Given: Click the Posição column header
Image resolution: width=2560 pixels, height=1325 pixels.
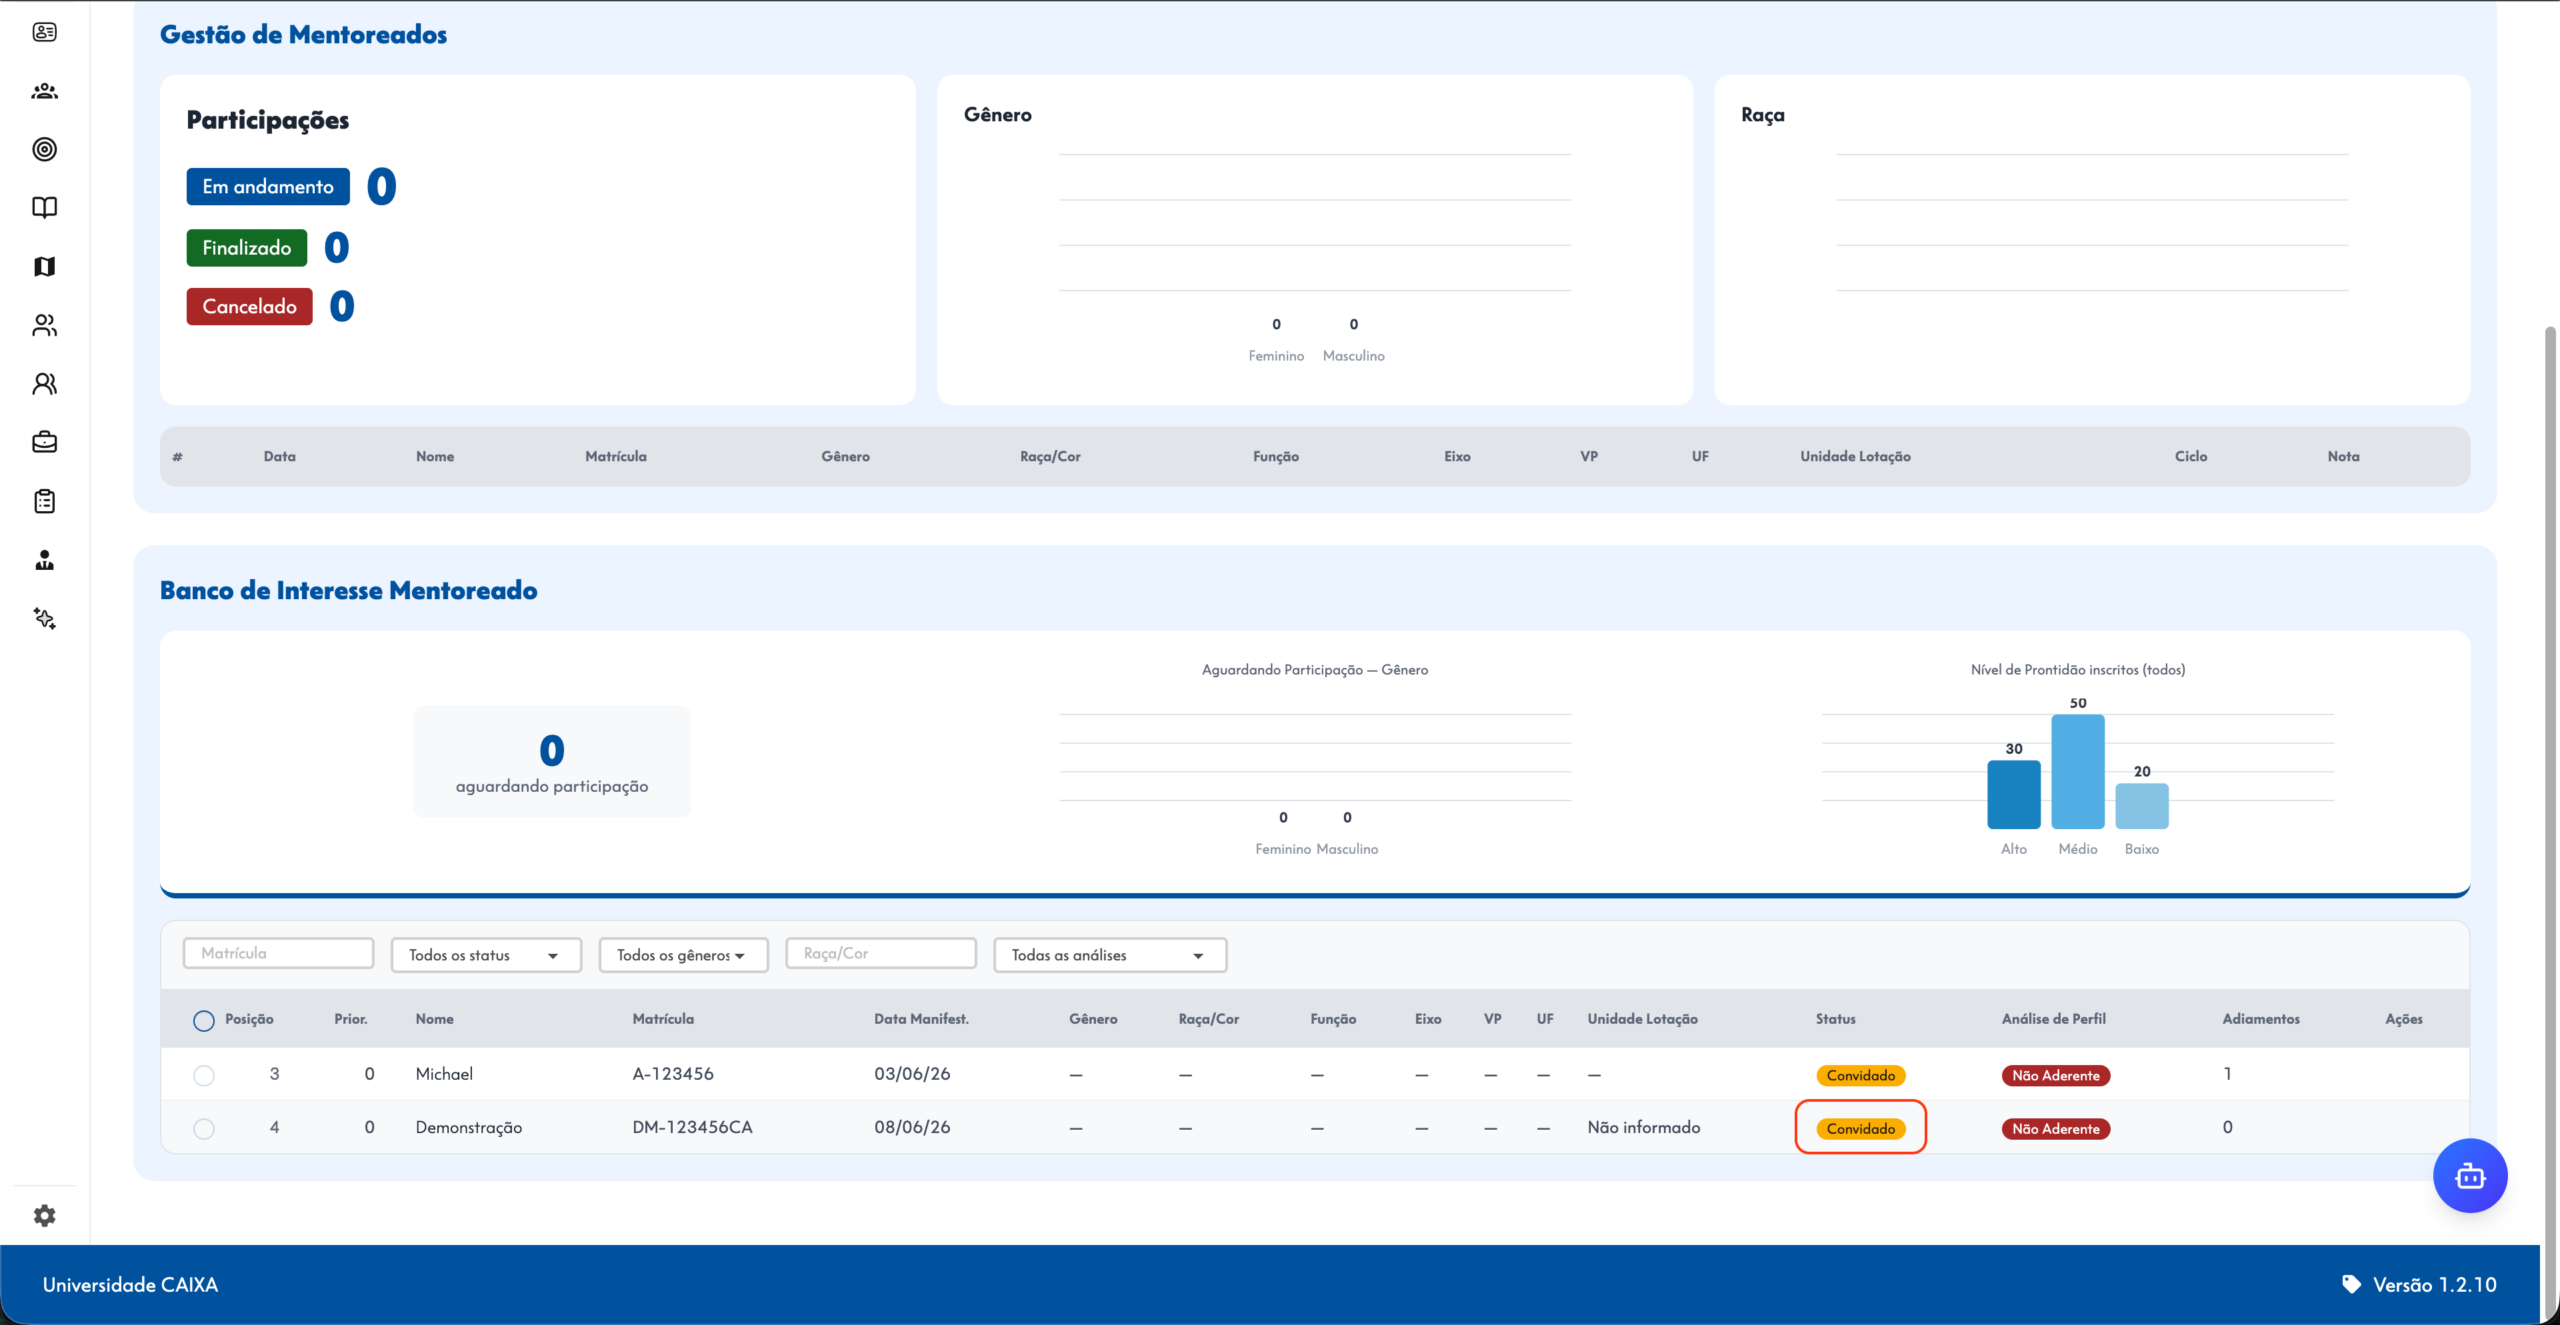Looking at the screenshot, I should [x=249, y=1019].
